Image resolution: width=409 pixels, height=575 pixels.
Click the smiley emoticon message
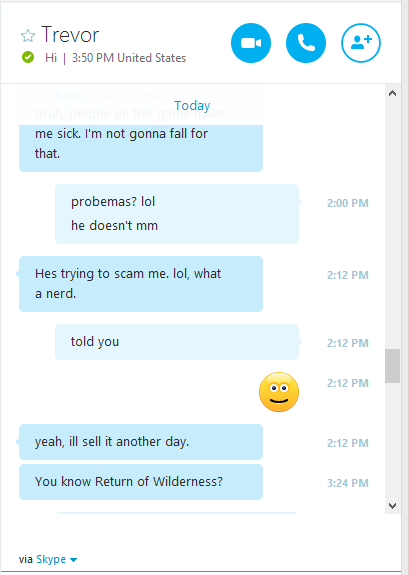coord(279,392)
